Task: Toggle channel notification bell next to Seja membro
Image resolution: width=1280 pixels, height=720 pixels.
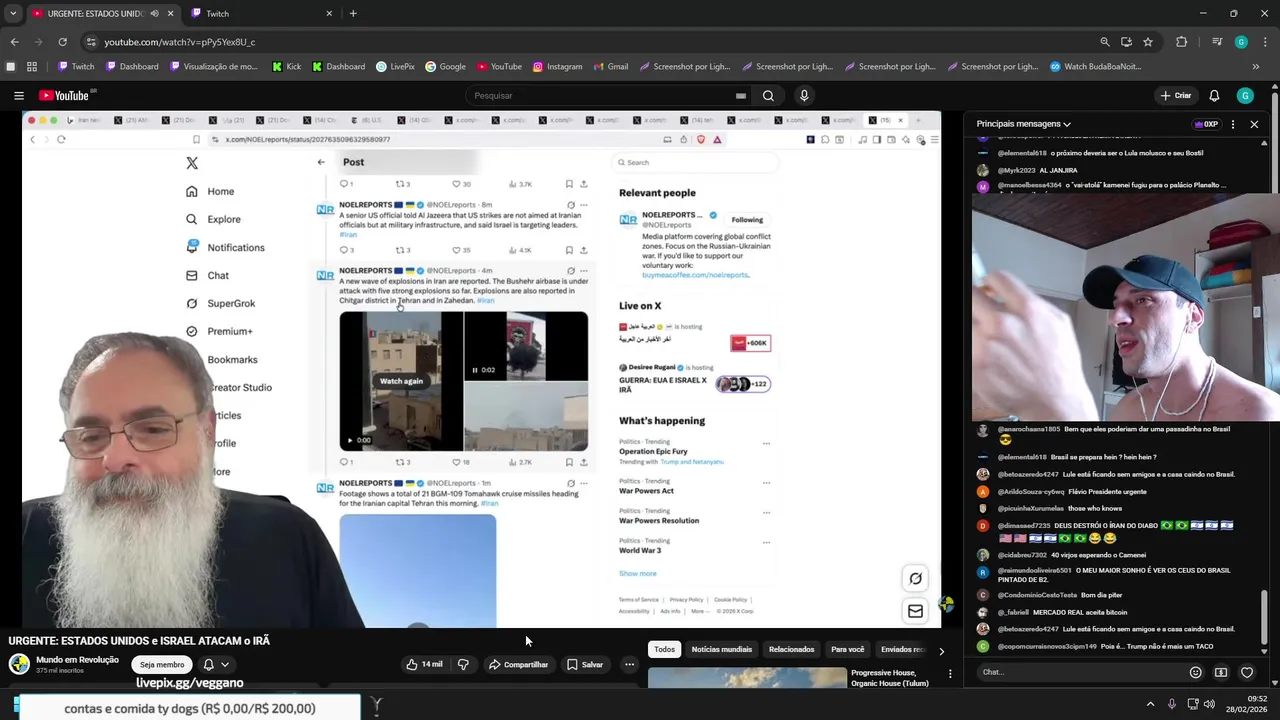Action: point(208,664)
